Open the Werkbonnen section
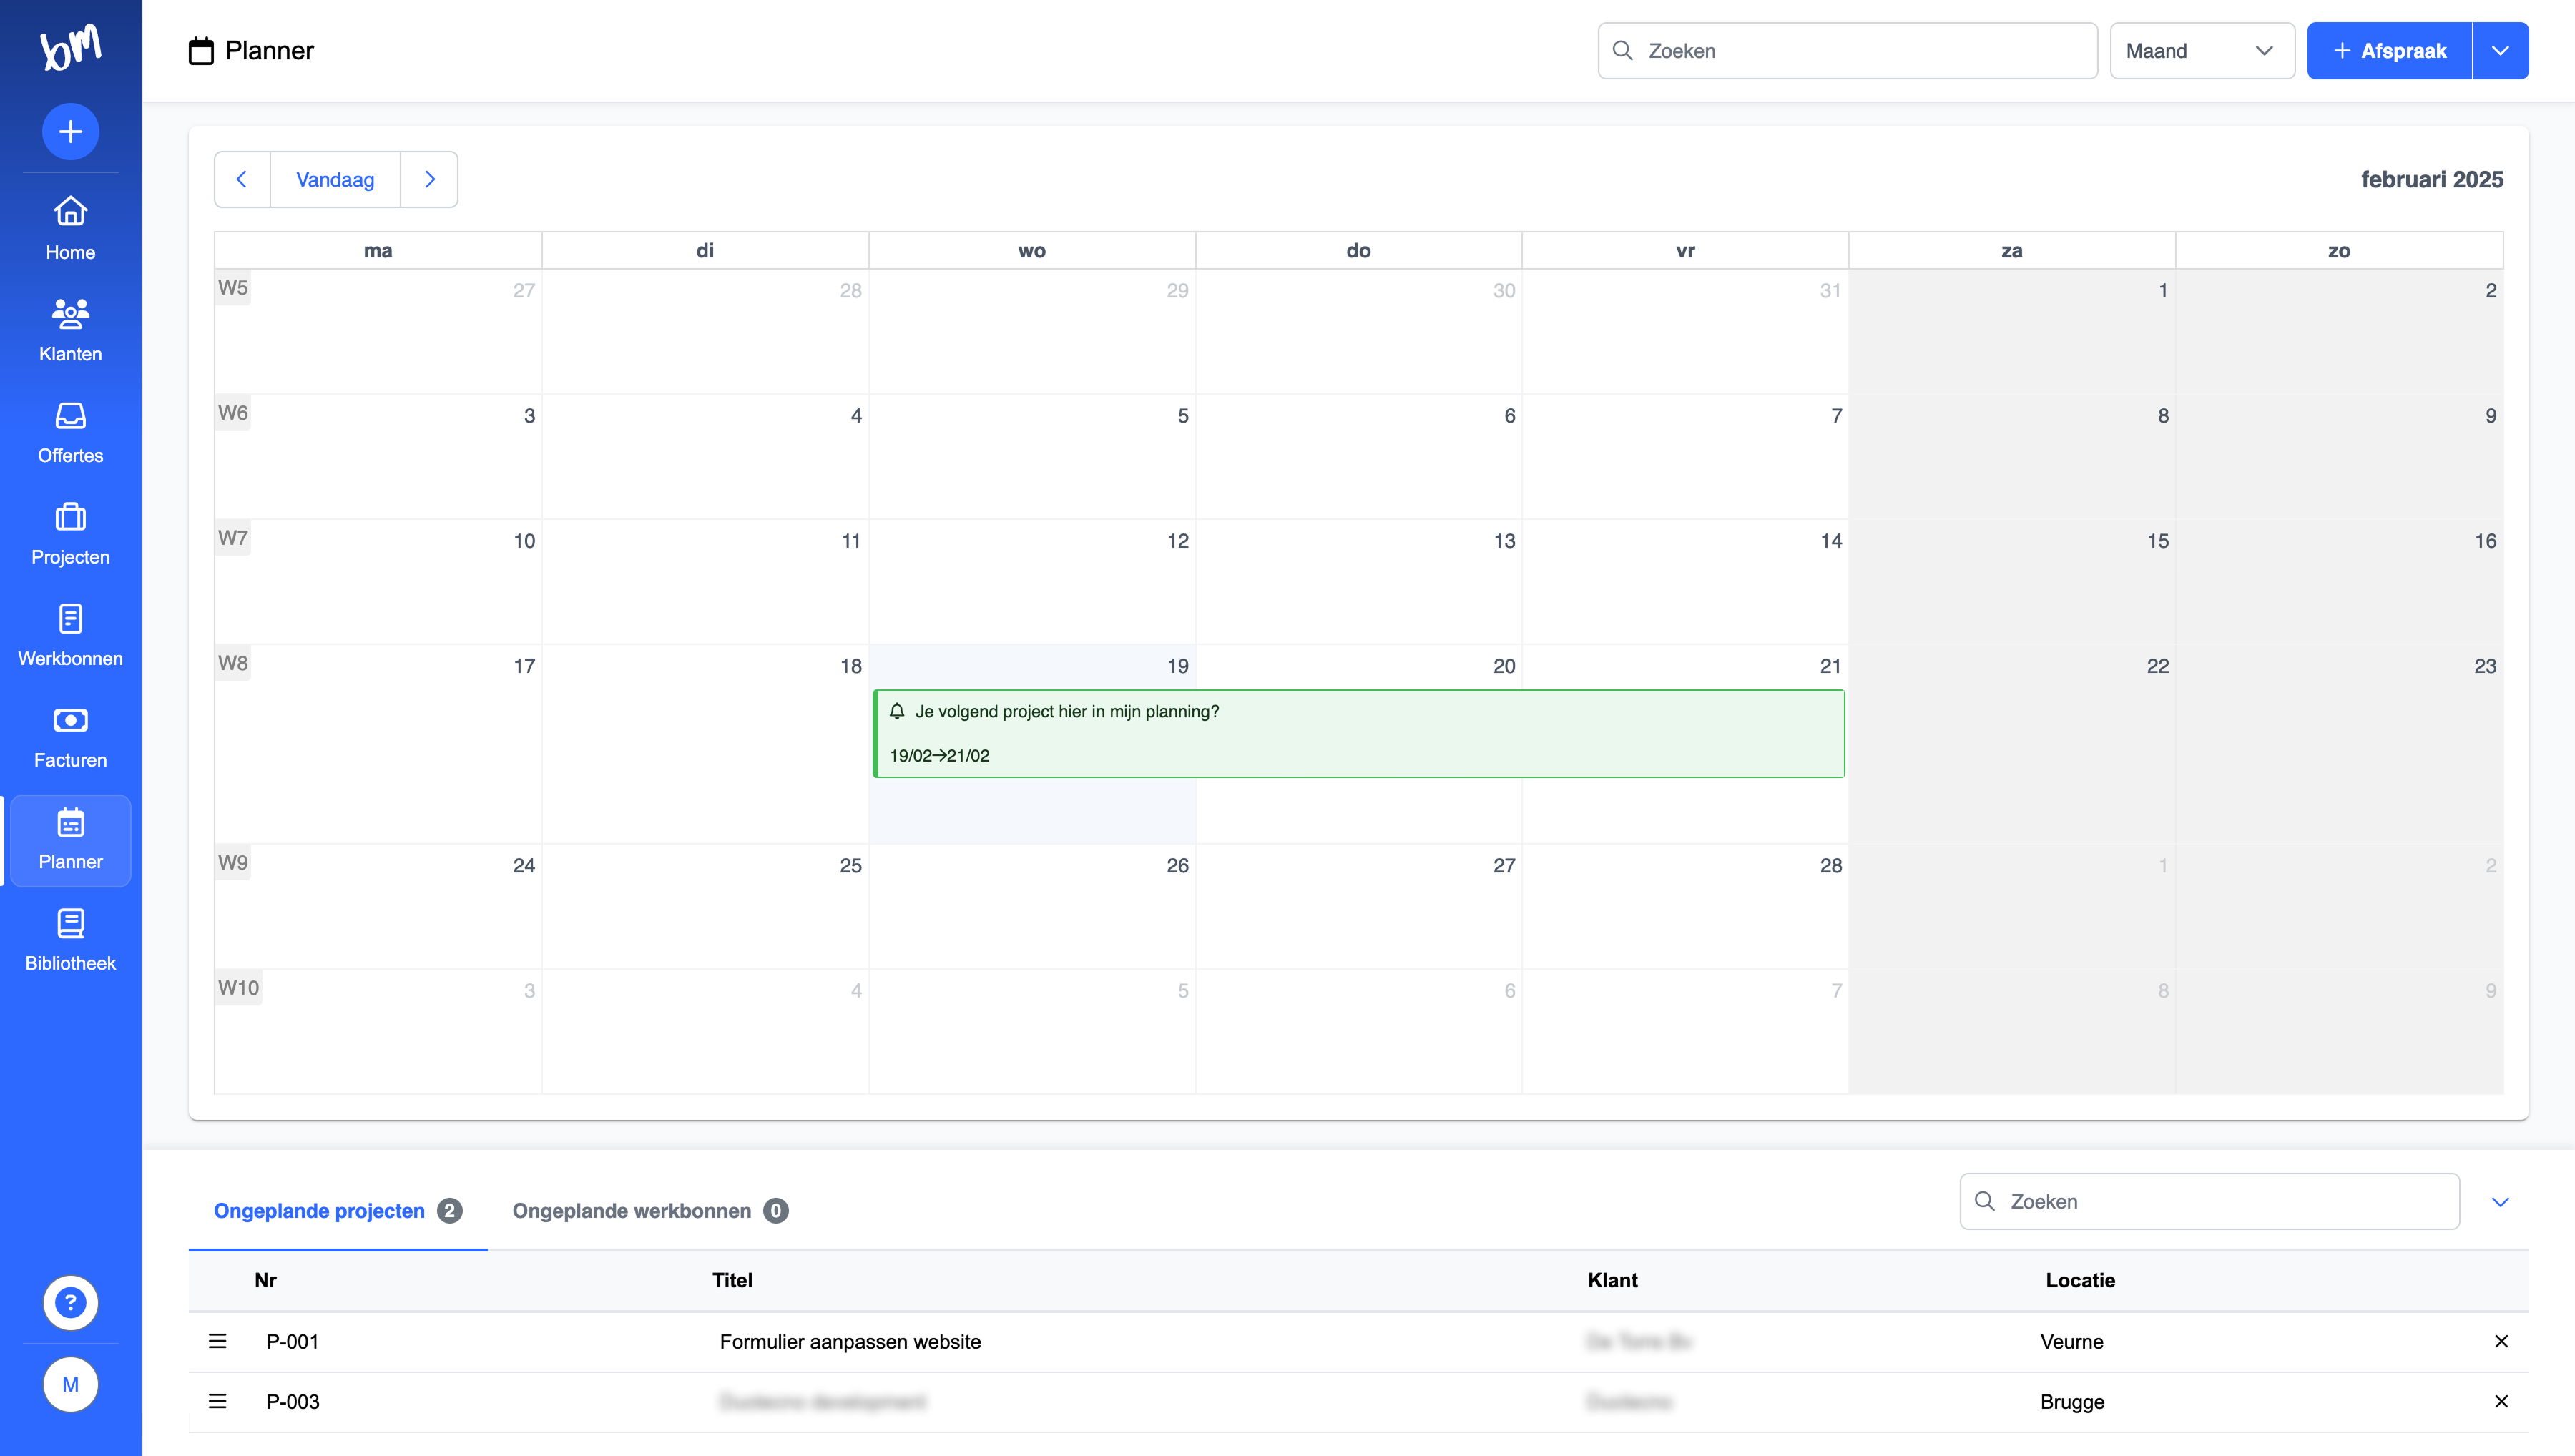2575x1456 pixels. click(70, 635)
